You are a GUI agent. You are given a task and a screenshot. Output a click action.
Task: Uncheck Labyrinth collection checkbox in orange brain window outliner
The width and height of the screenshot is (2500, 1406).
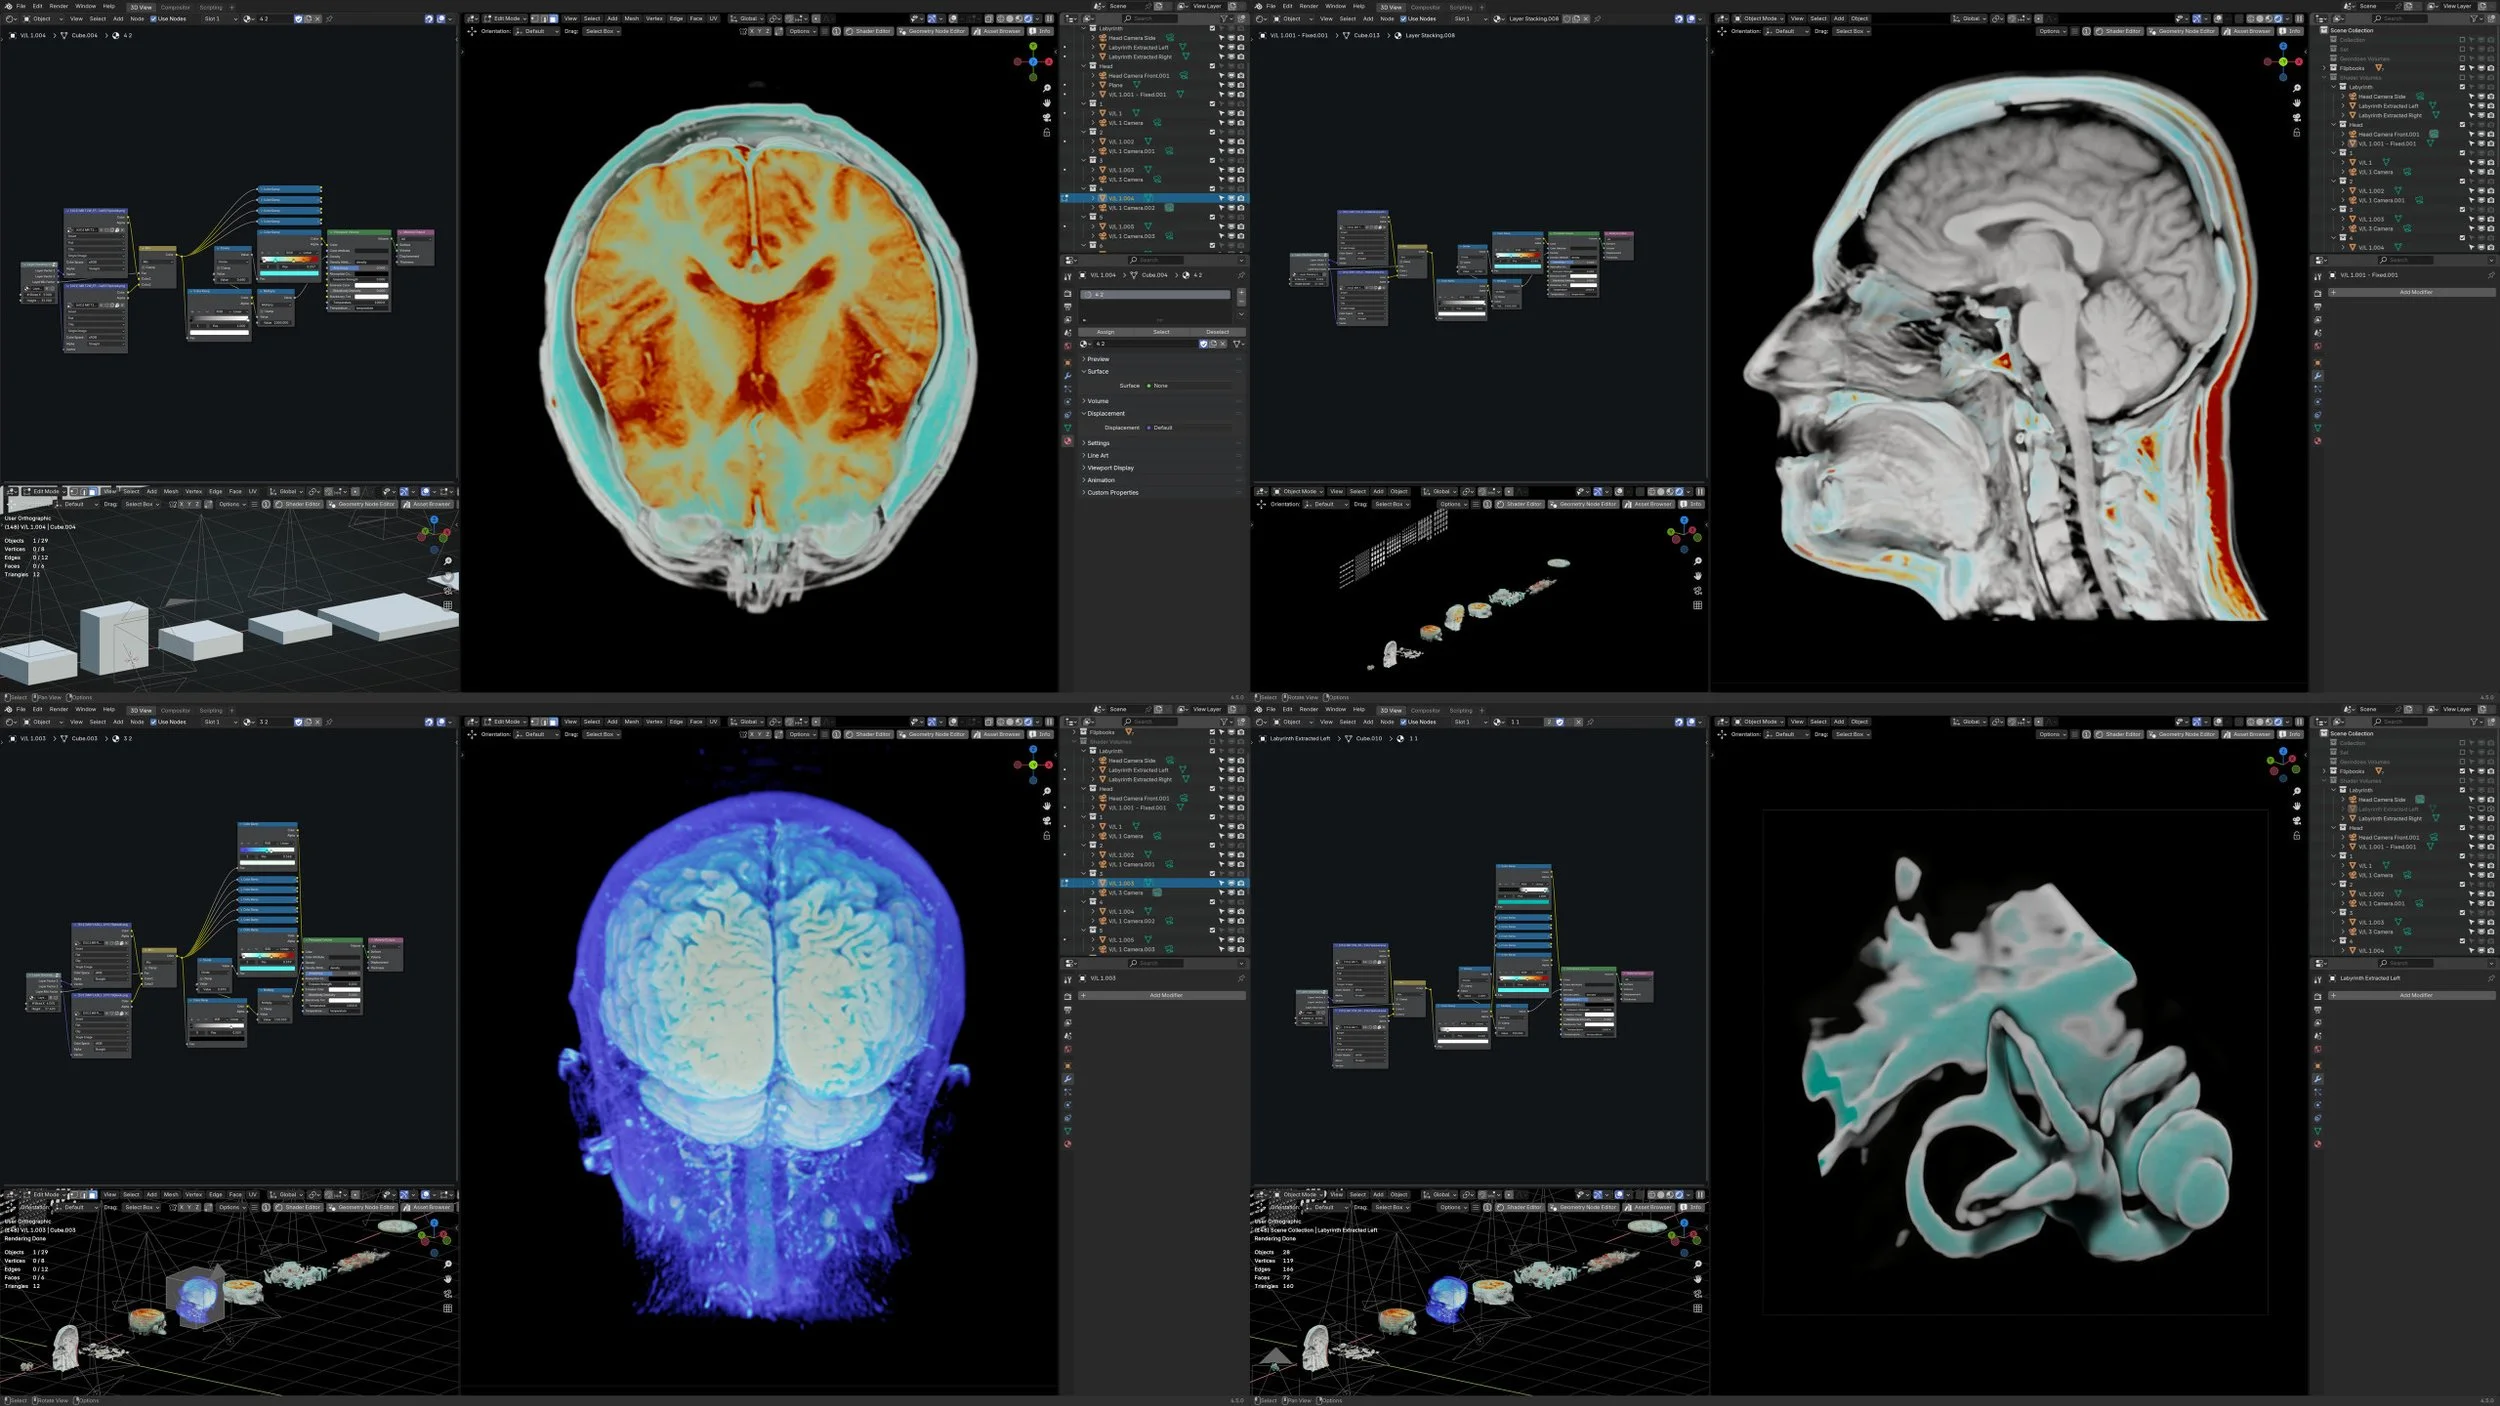1212,28
